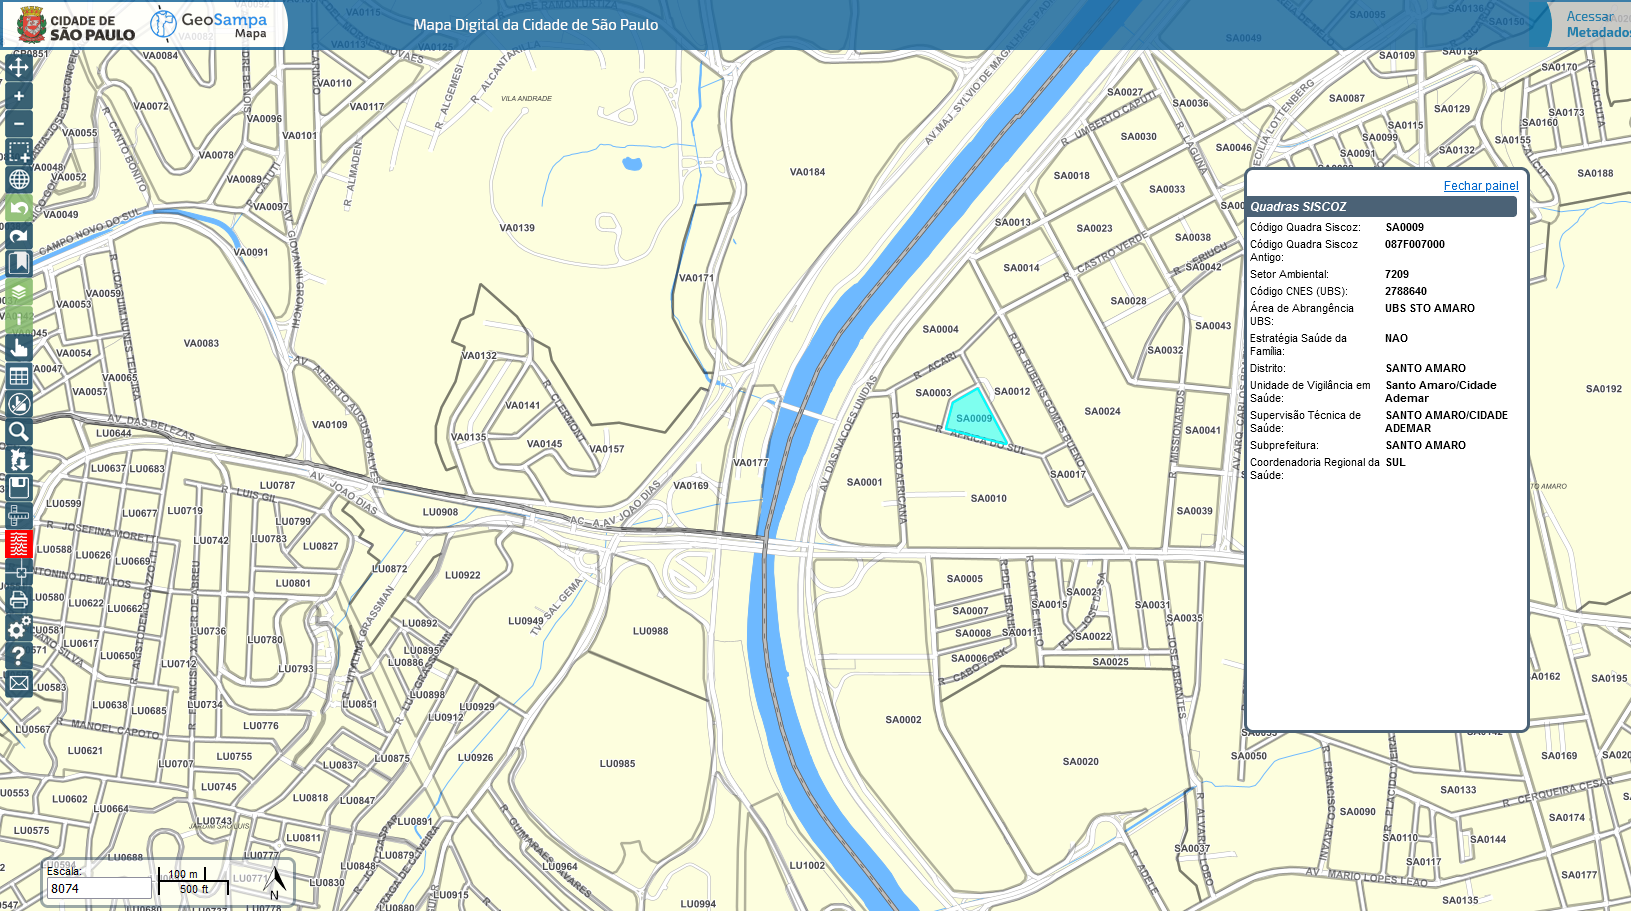The height and width of the screenshot is (911, 1631).
Task: Open the attribute table tool
Action: [x=19, y=376]
